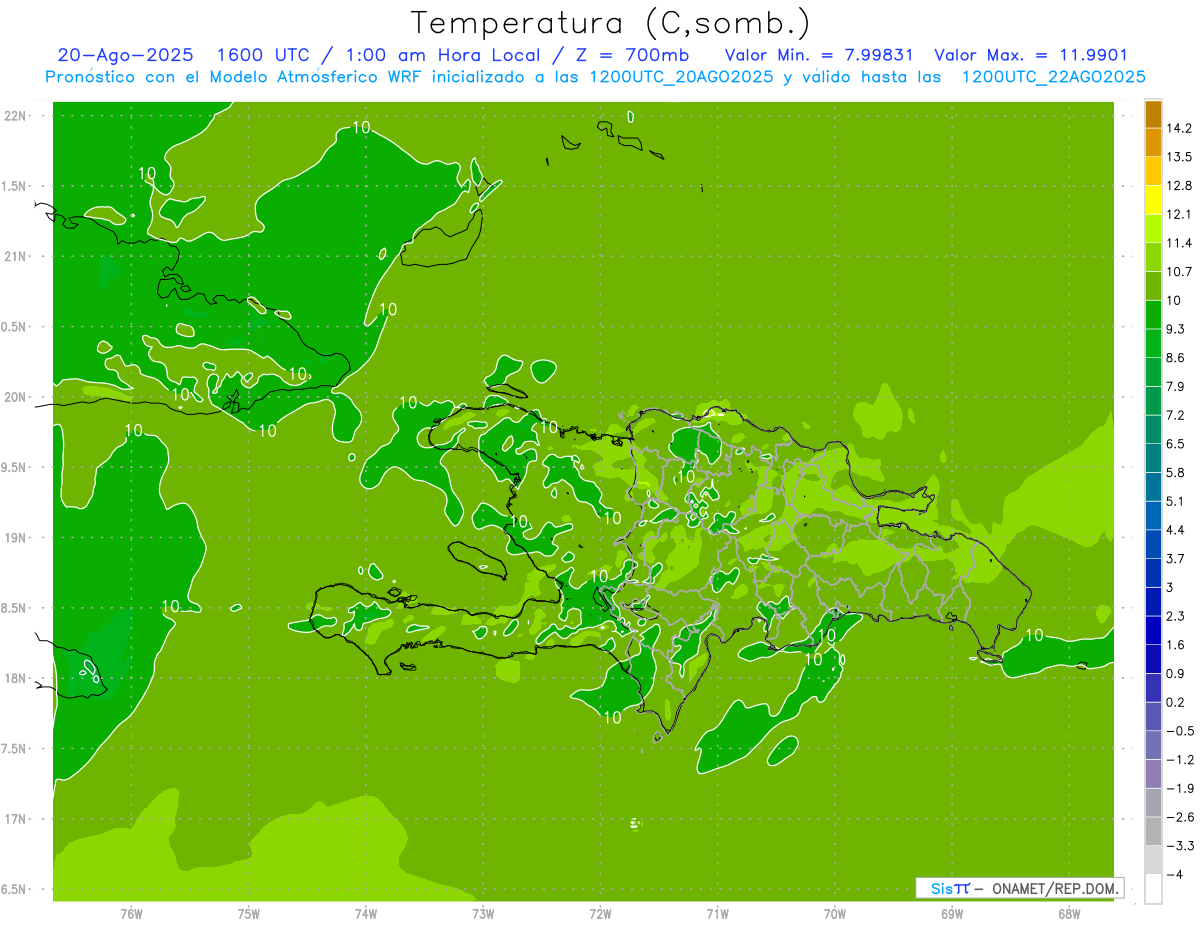This screenshot has width=1200, height=927.
Task: Click the "8.6" colorbar value
Action: coord(1176,358)
